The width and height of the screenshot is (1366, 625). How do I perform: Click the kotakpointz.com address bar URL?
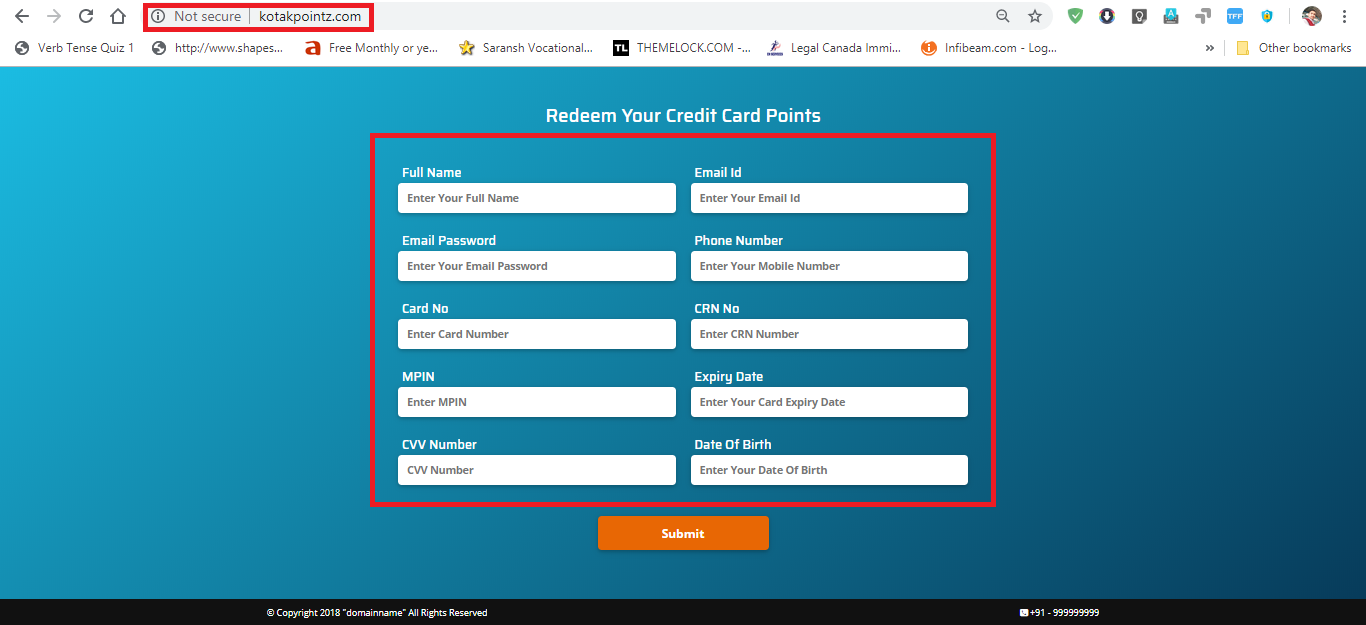(x=310, y=16)
